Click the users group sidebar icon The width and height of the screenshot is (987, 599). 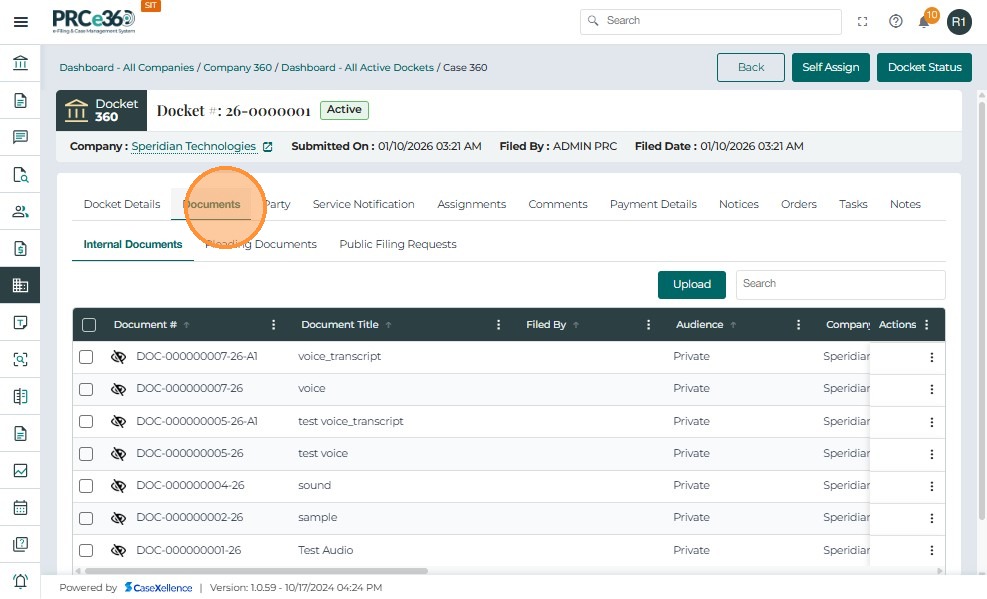(20, 211)
